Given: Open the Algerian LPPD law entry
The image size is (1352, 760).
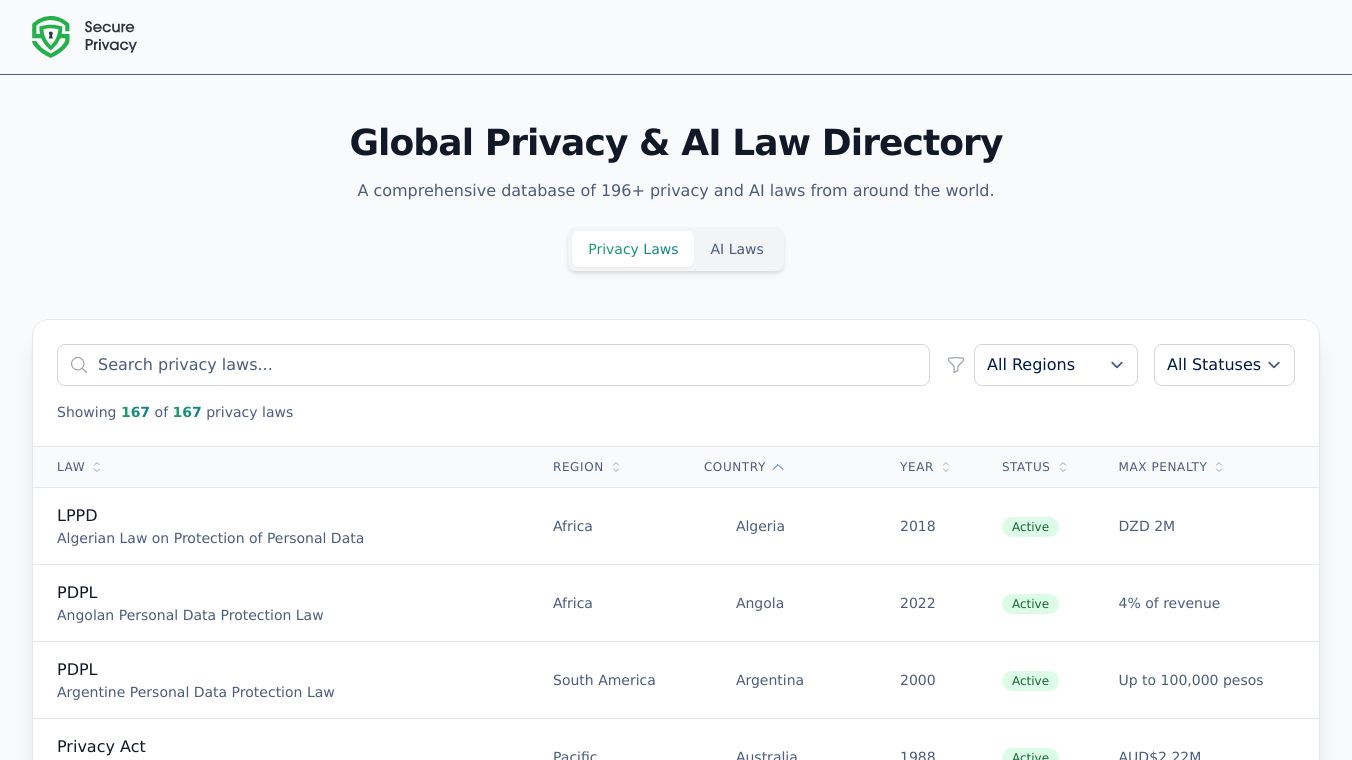Looking at the screenshot, I should [77, 516].
